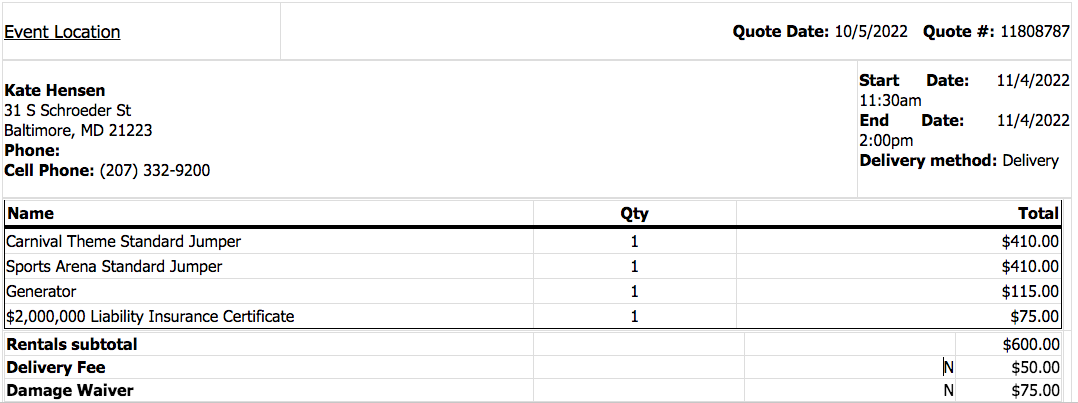Select the Sports Arena Standard Jumper item

[x=114, y=267]
